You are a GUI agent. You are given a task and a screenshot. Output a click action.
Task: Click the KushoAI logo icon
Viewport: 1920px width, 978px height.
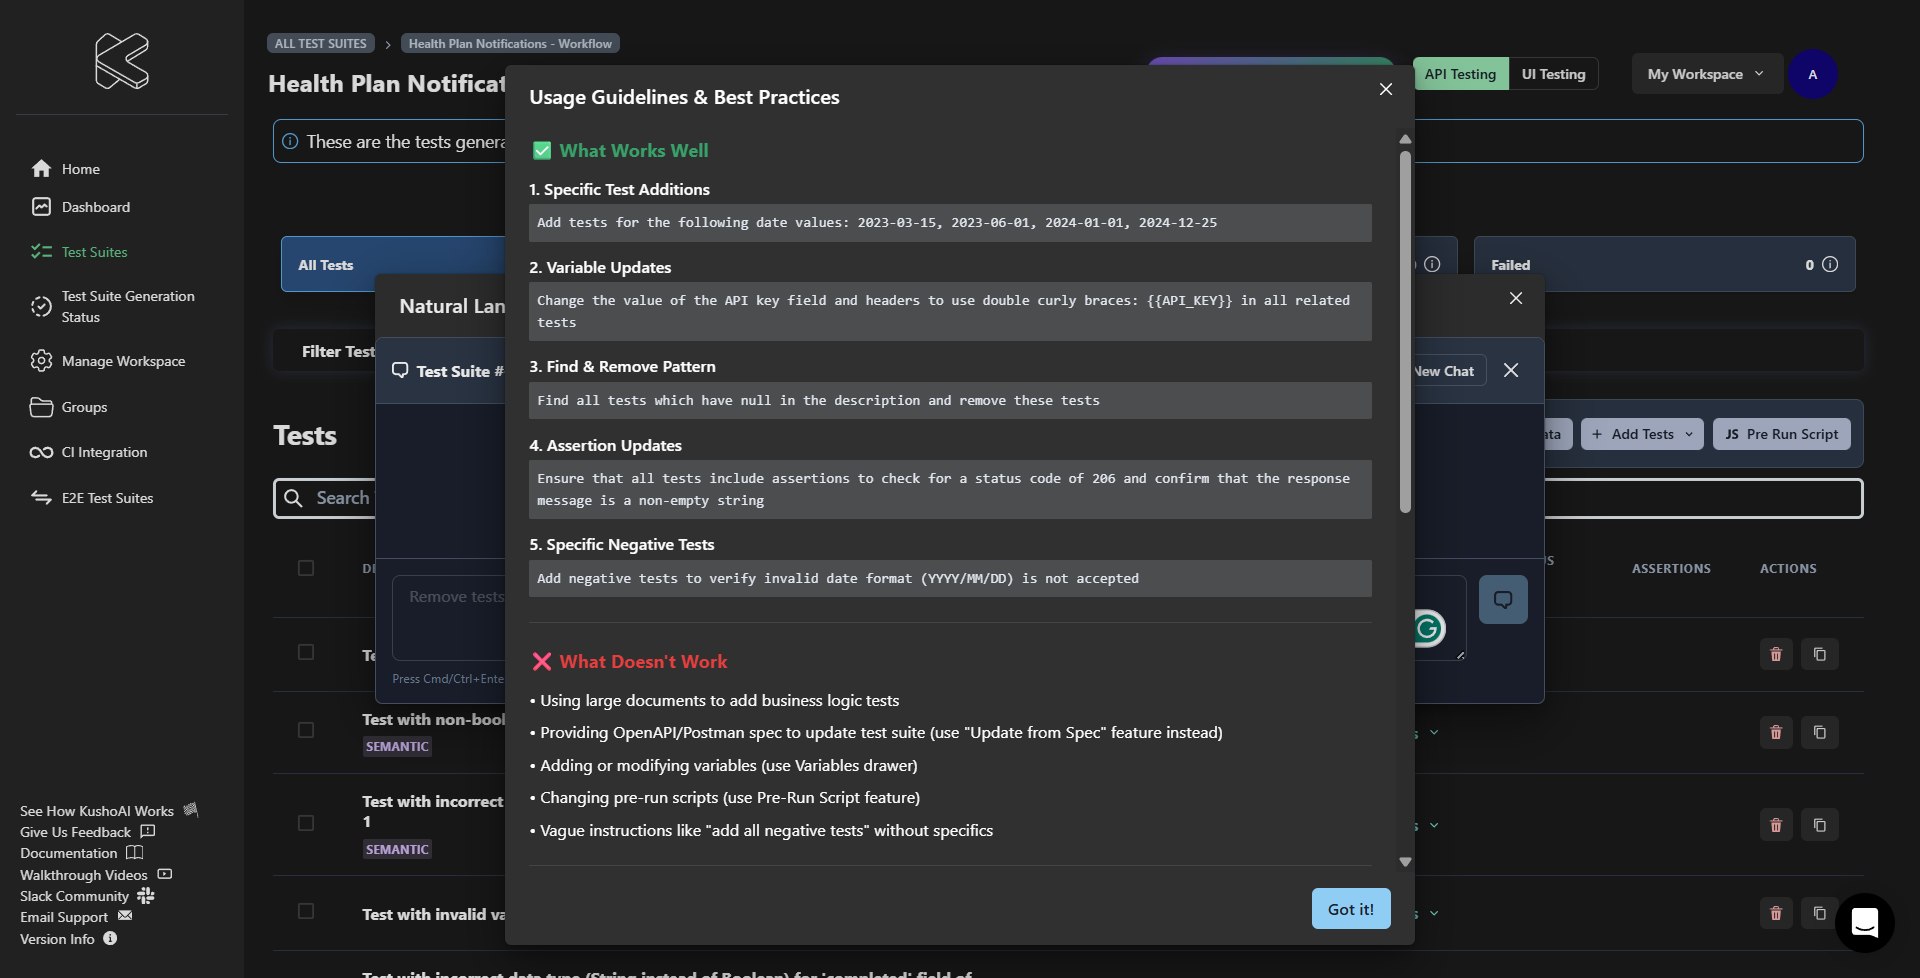click(x=121, y=61)
